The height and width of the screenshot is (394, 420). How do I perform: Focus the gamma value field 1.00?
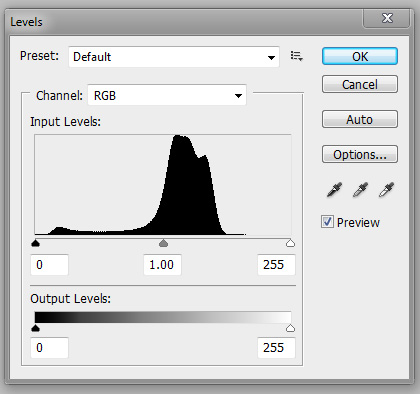pos(163,265)
